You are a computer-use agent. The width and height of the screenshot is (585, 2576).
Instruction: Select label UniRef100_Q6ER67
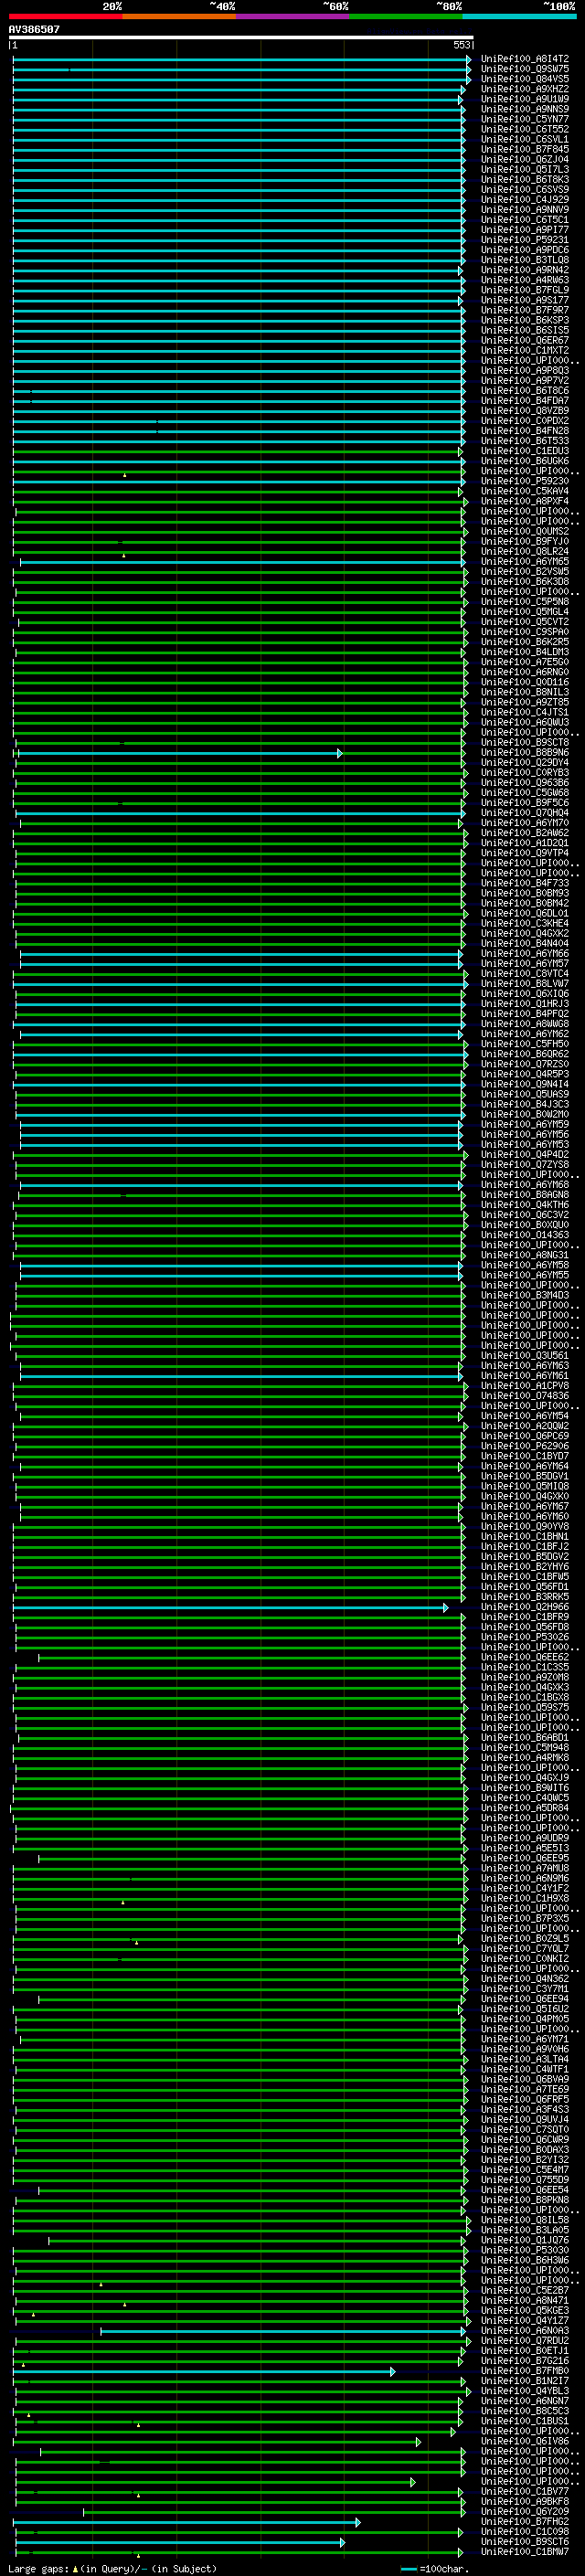point(524,341)
